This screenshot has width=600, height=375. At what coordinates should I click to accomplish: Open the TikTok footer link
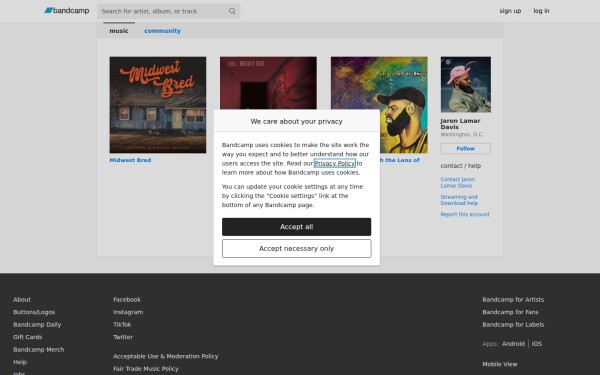click(x=122, y=324)
